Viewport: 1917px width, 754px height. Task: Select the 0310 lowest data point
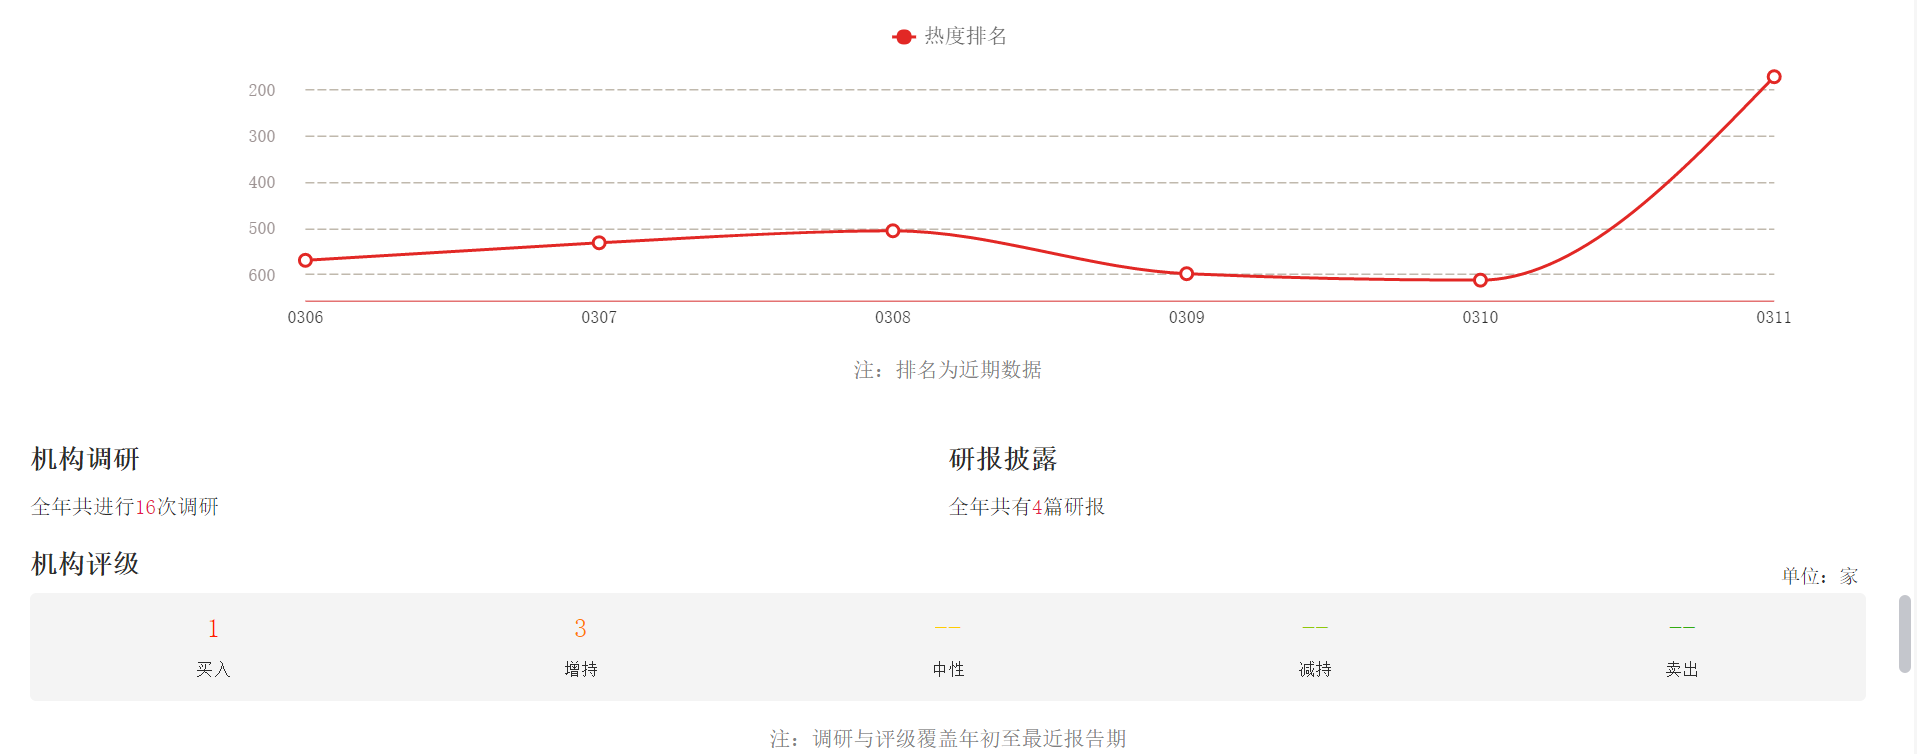1480,280
